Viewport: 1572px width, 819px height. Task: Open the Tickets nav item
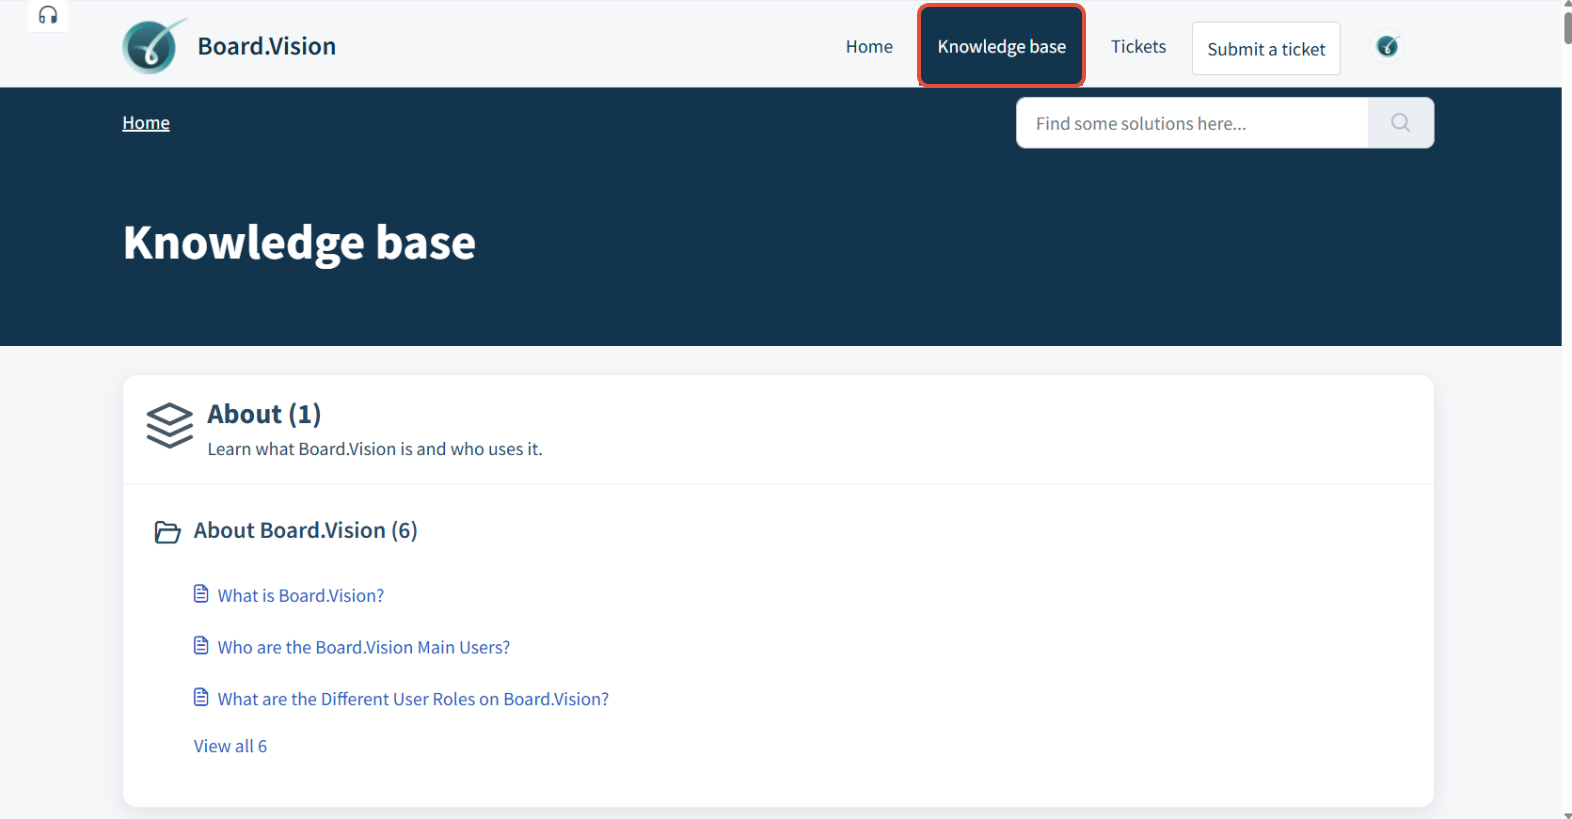coord(1138,47)
